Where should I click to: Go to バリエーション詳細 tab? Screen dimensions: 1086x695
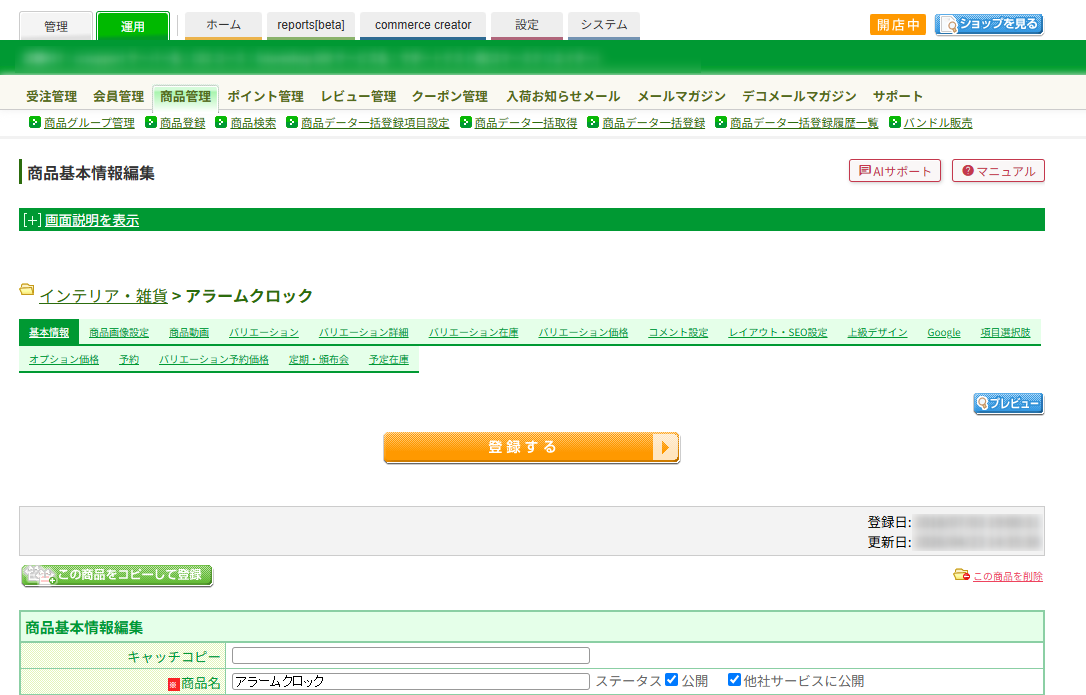coord(364,333)
